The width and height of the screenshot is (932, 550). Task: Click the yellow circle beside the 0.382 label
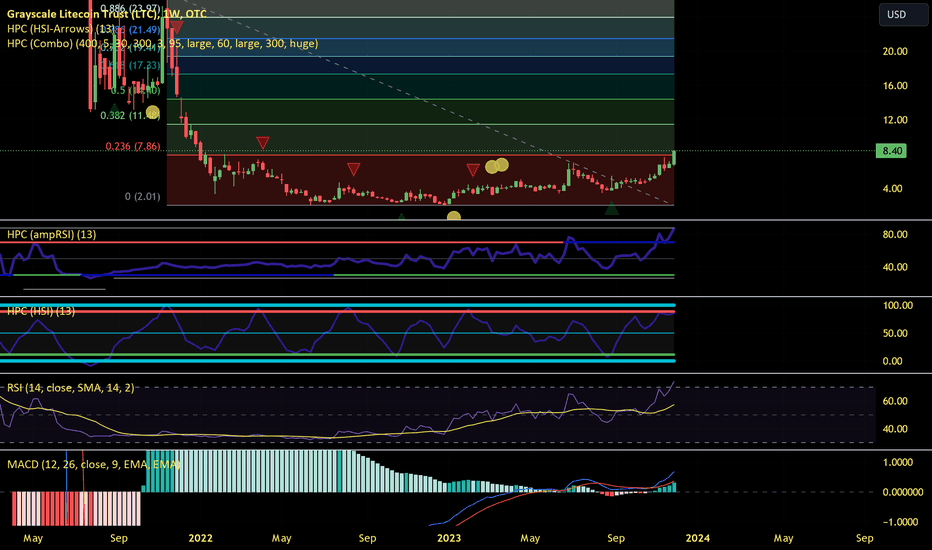[153, 111]
